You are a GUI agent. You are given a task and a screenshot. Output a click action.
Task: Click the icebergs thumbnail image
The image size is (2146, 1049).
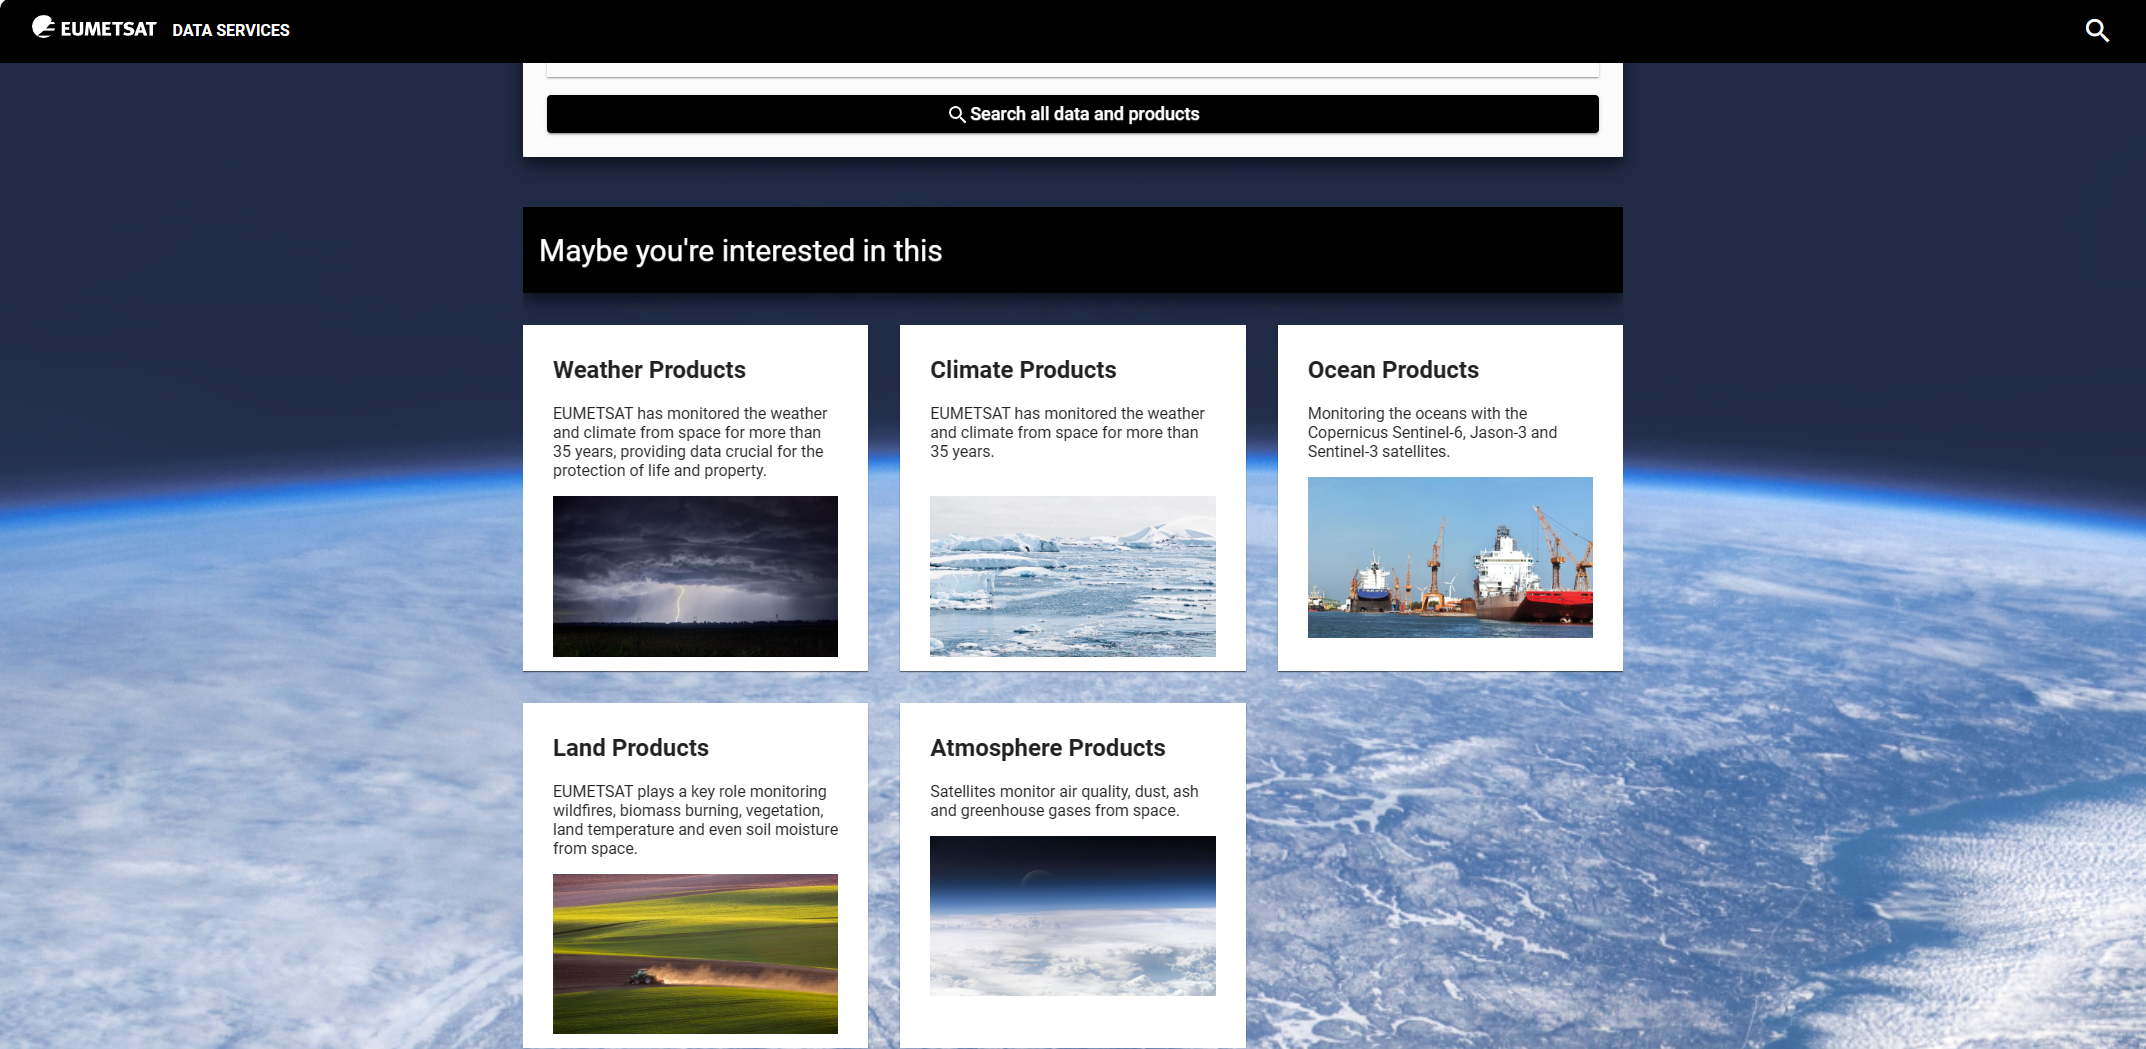[x=1073, y=576]
